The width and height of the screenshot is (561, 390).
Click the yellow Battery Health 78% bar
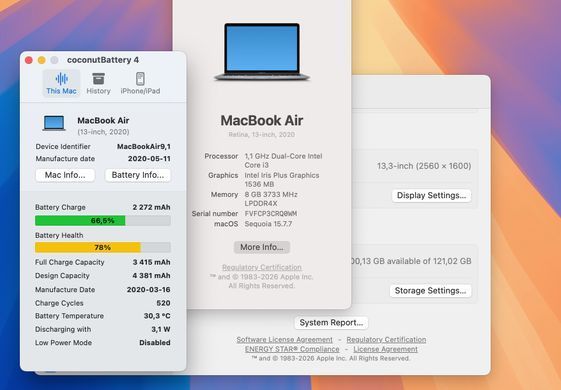tap(88, 247)
